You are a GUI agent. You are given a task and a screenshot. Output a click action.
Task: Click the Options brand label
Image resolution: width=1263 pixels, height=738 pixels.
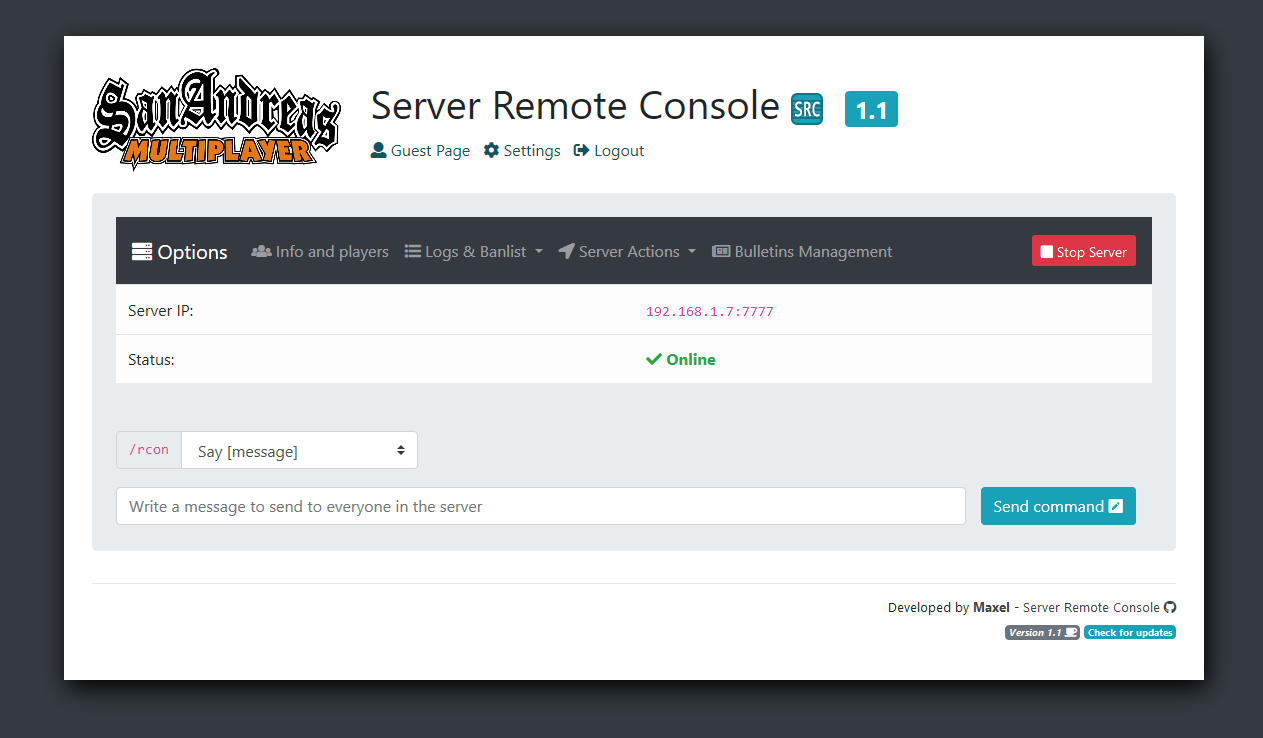pos(180,252)
